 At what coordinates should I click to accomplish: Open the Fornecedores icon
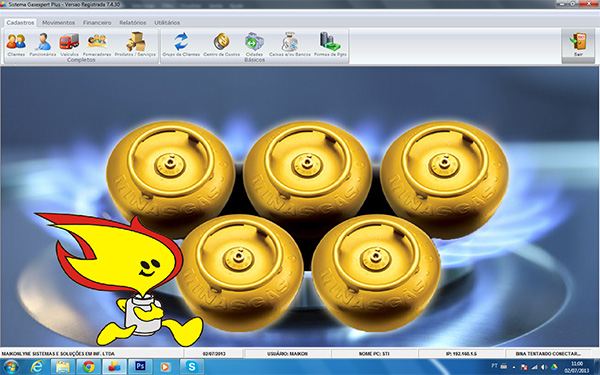(97, 45)
